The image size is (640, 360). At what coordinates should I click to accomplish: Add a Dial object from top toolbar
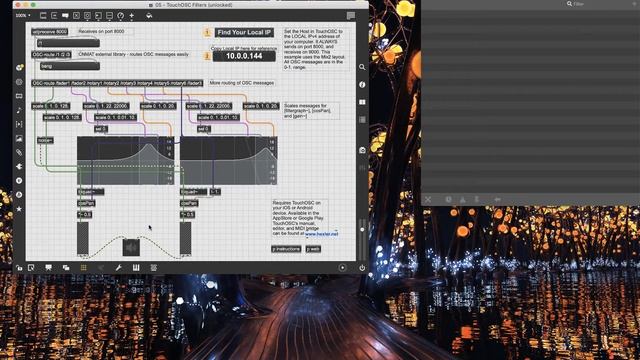point(120,16)
